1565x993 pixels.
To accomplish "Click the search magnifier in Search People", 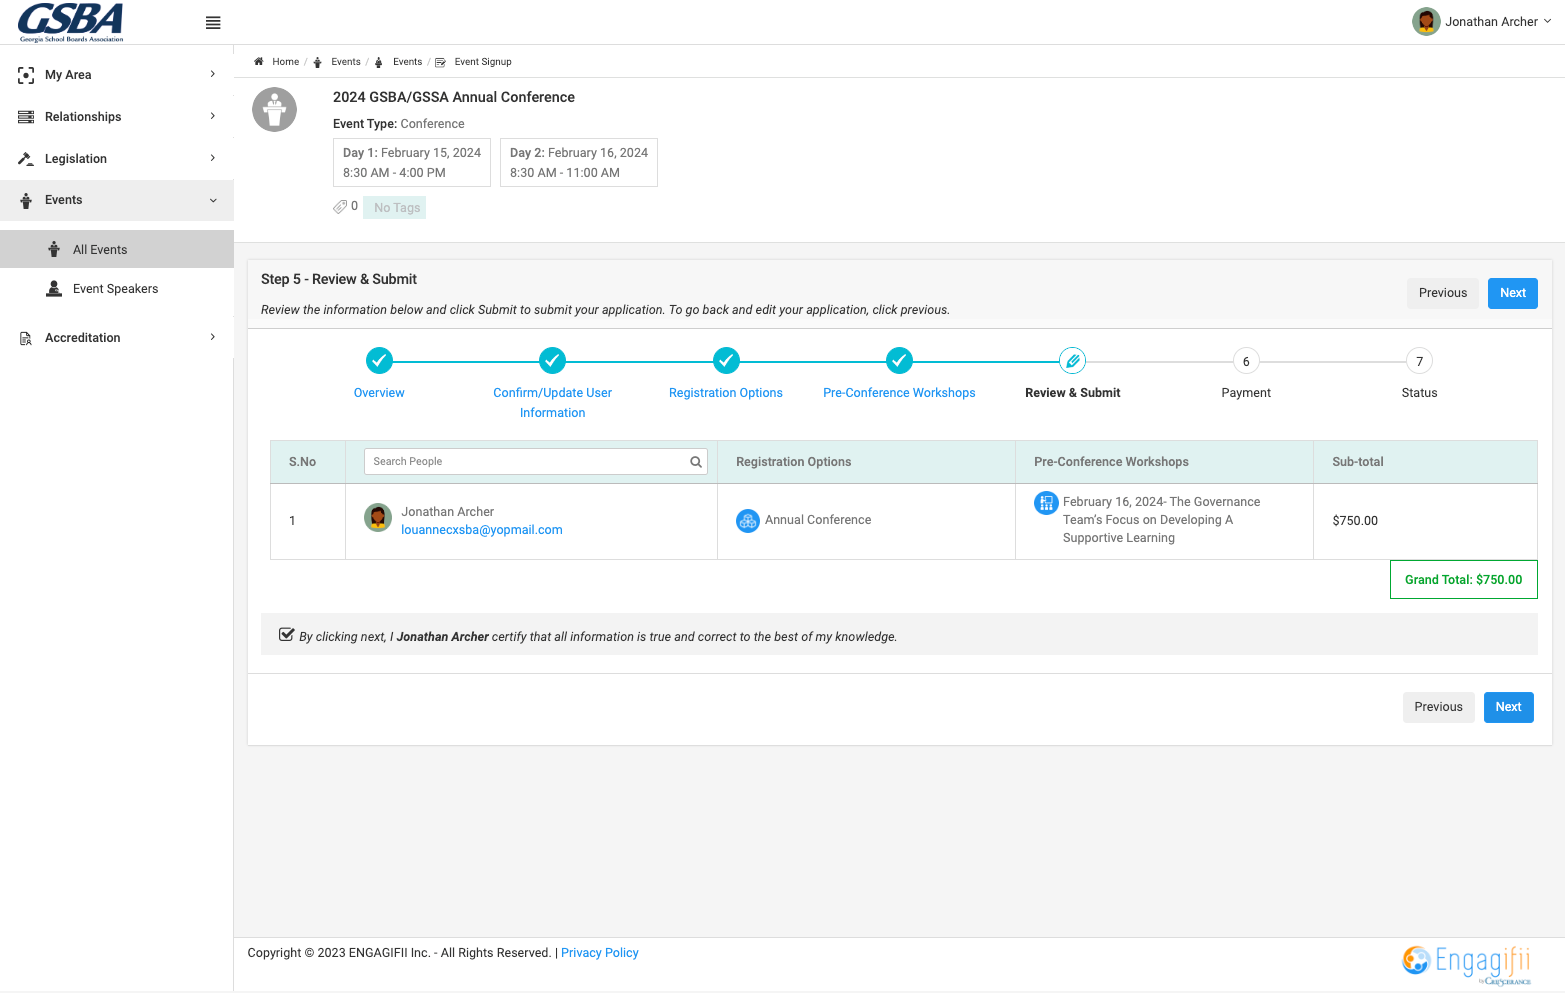I will (696, 462).
